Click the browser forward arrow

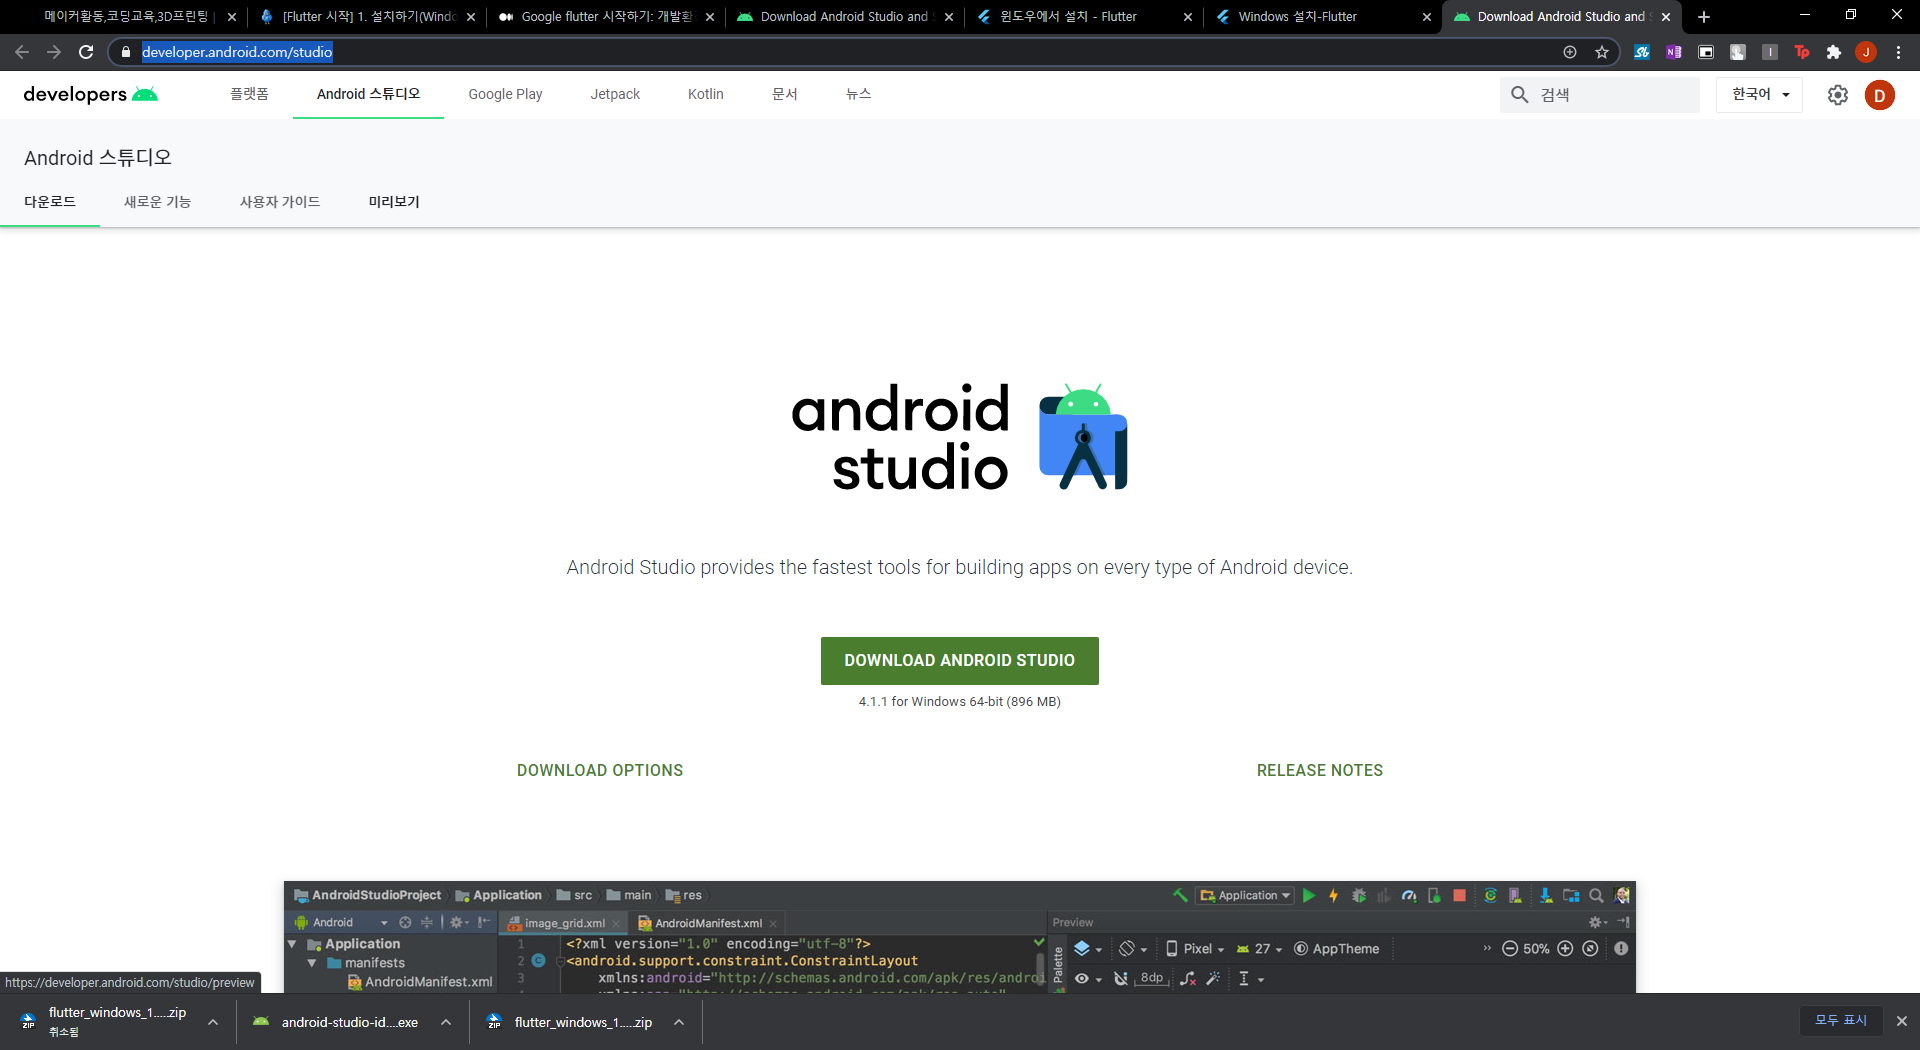[x=54, y=52]
